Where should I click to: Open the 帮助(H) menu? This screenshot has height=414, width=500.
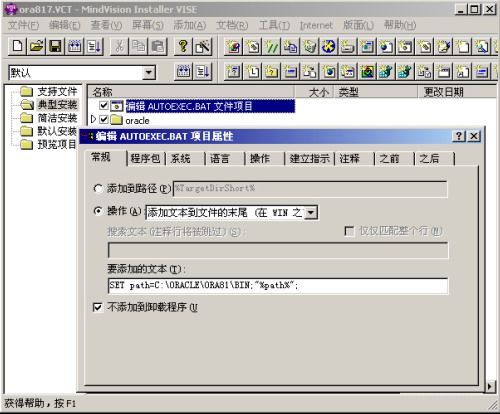click(400, 25)
